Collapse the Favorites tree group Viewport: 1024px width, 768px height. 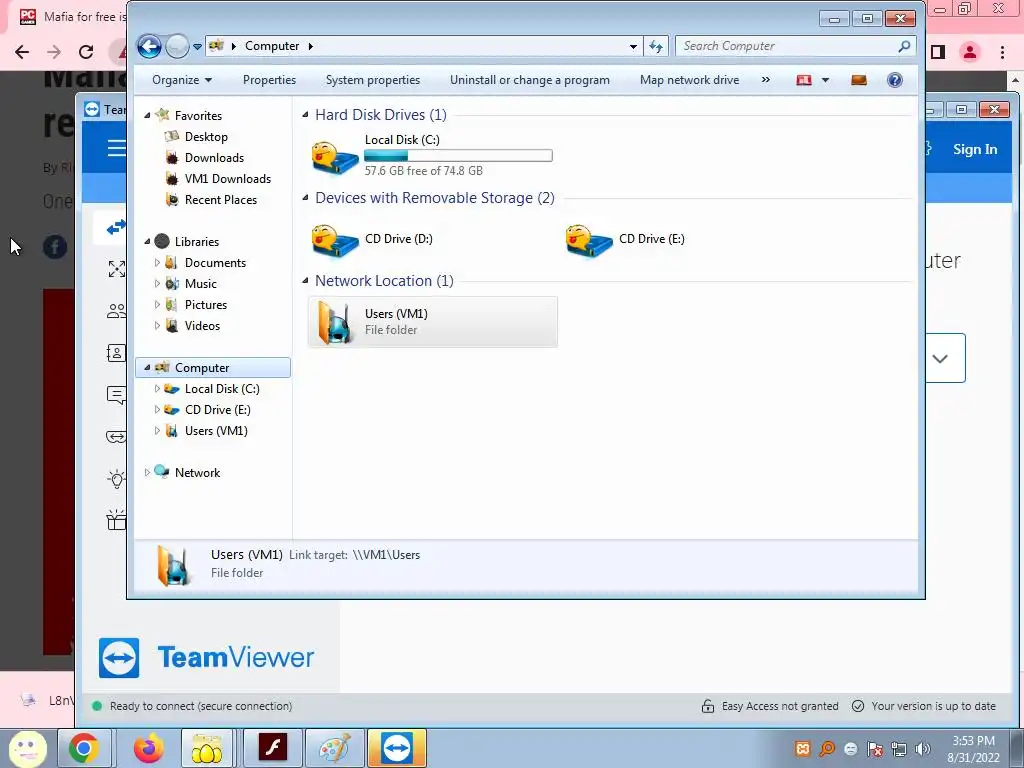point(148,116)
